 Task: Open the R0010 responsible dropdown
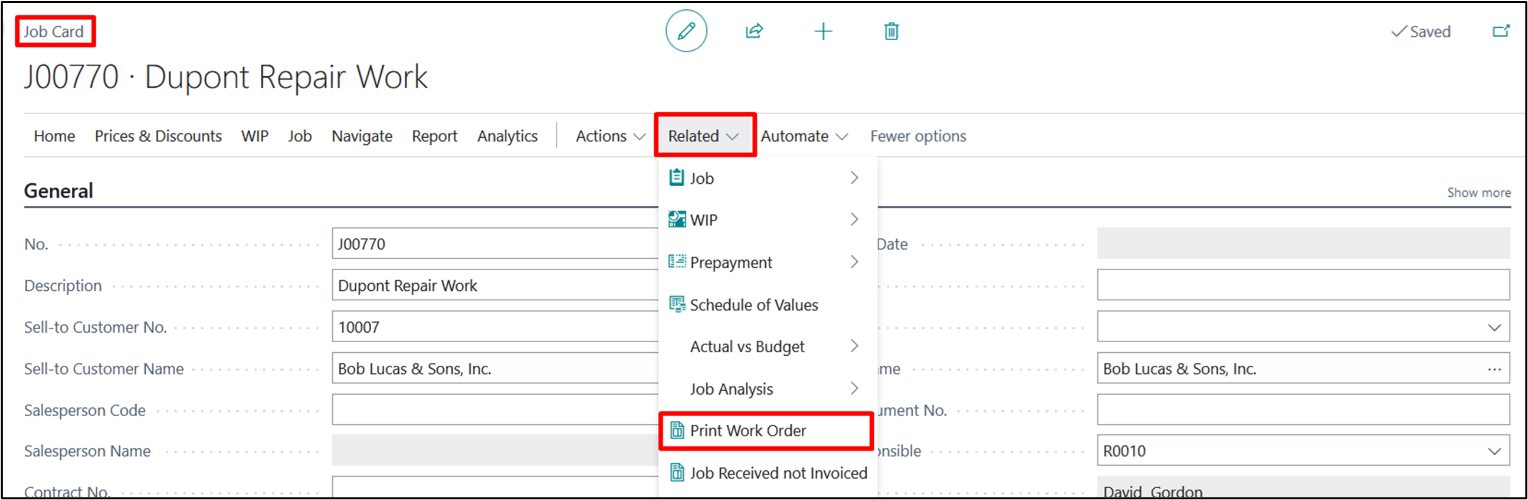[1495, 451]
